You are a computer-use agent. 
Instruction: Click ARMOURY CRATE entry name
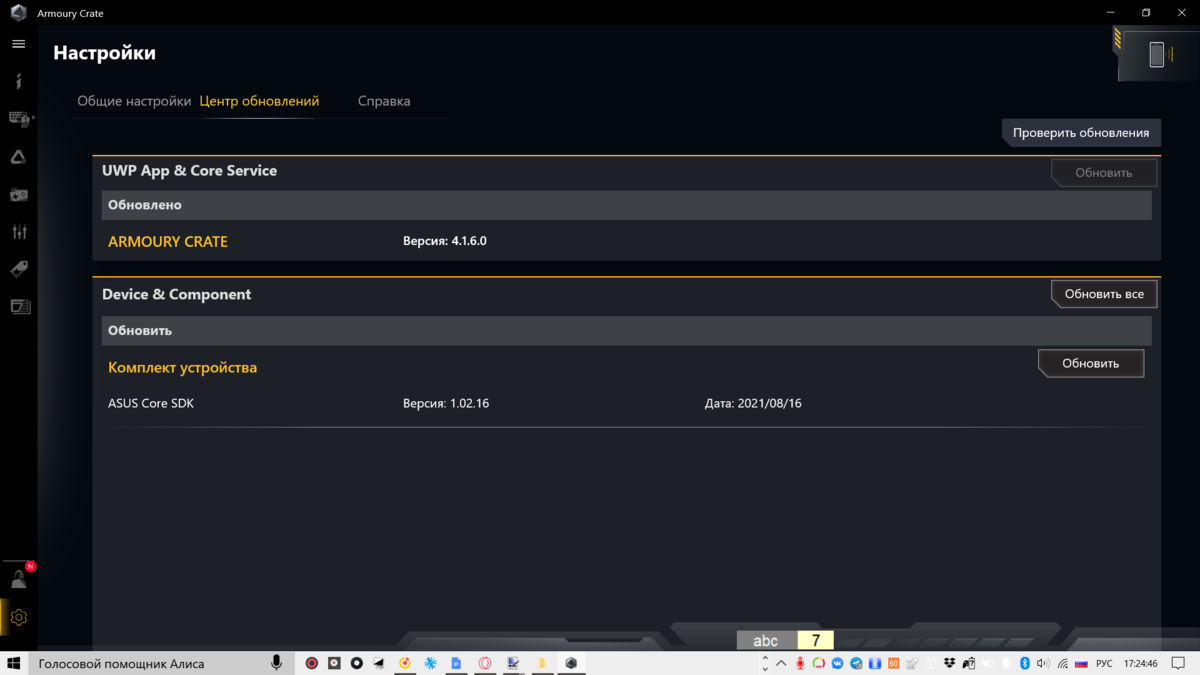(x=168, y=241)
